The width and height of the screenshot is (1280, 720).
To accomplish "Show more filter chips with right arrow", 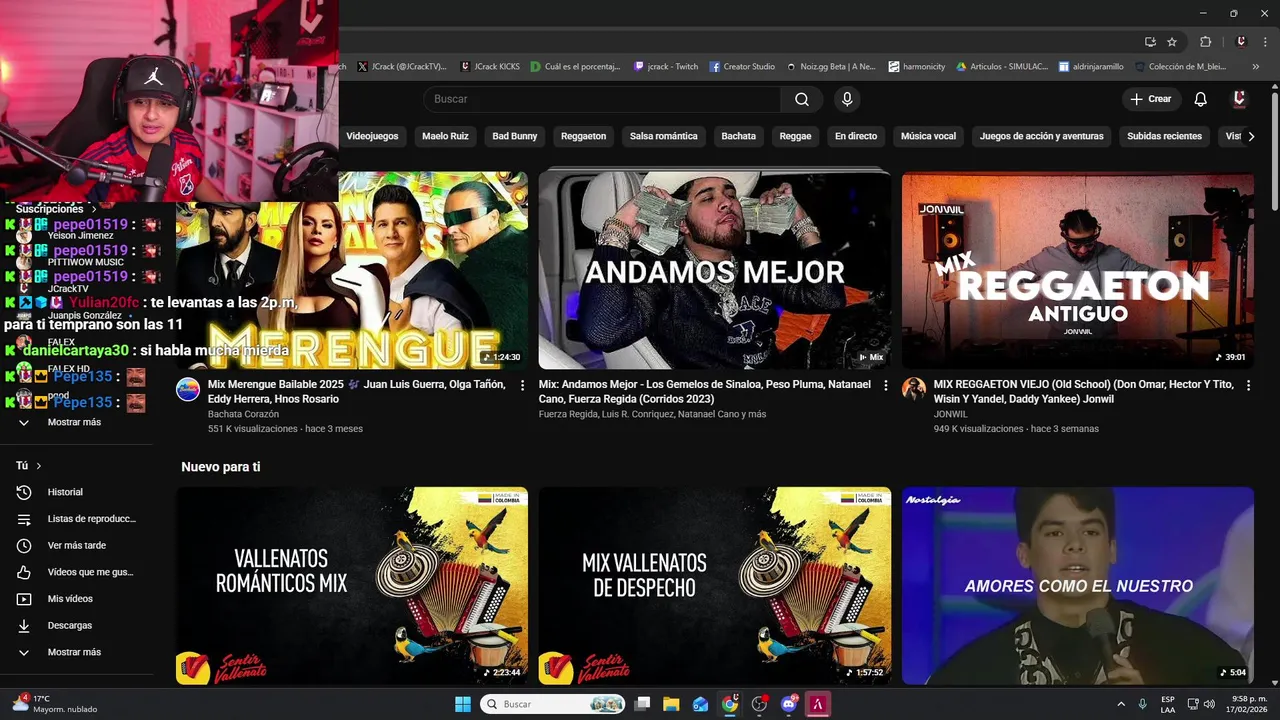I will tap(1250, 136).
